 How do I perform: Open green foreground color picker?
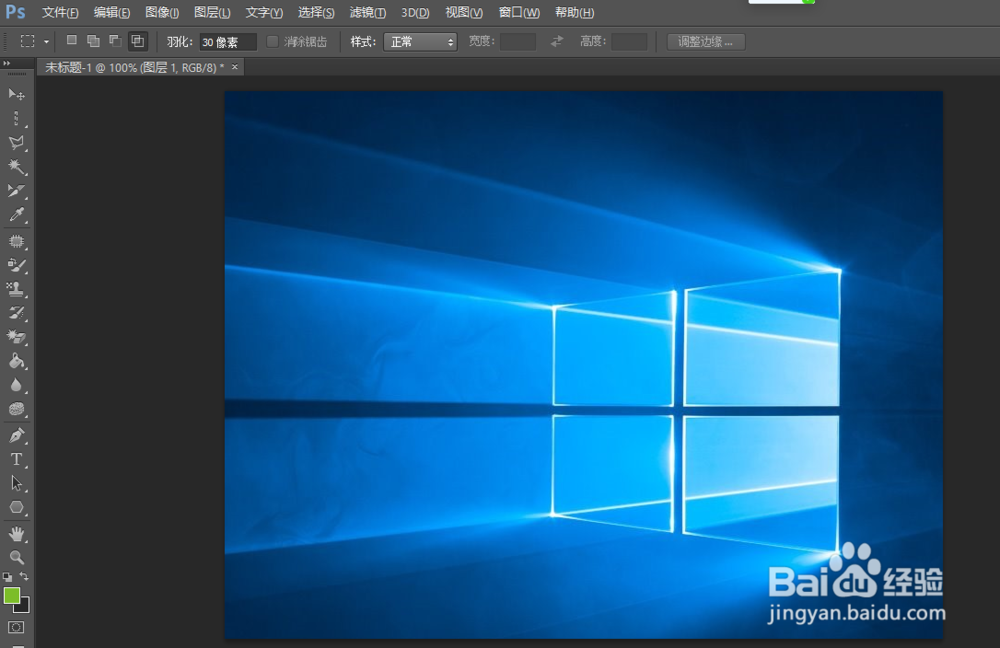coord(11,595)
